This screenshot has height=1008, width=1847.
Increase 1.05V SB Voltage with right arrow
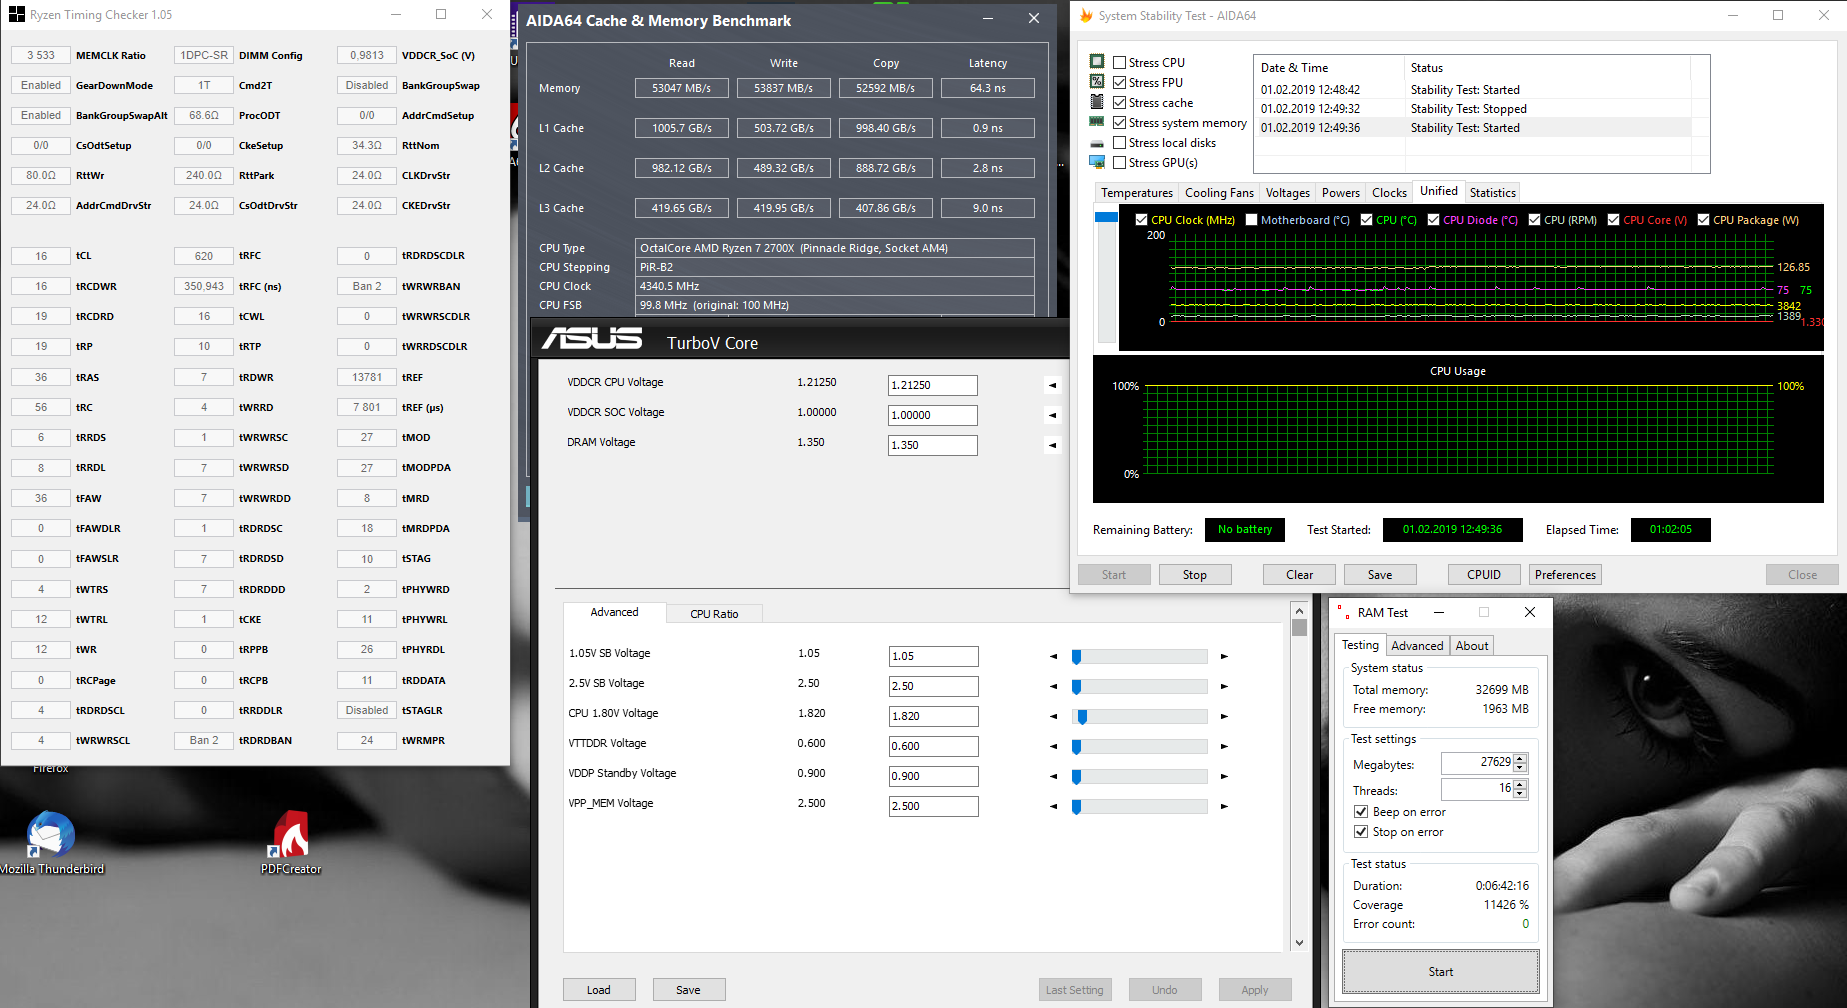click(x=1224, y=657)
